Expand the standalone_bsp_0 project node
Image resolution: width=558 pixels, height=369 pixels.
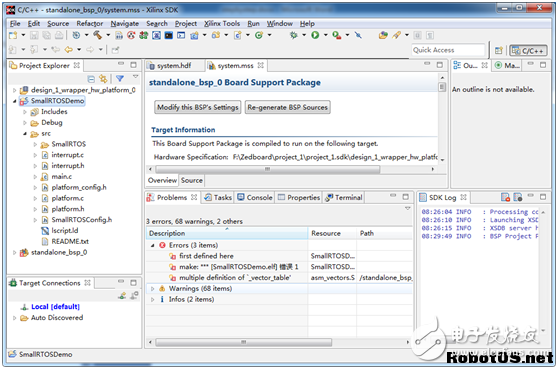click(15, 252)
